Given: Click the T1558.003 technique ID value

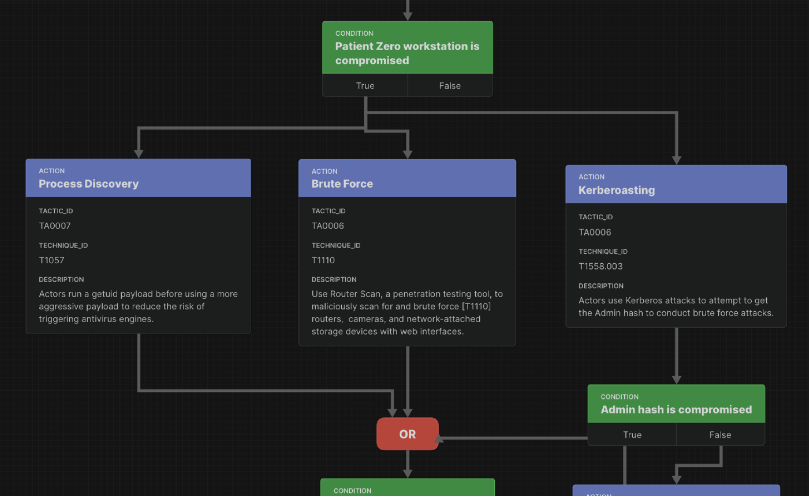Looking at the screenshot, I should coord(600,266).
